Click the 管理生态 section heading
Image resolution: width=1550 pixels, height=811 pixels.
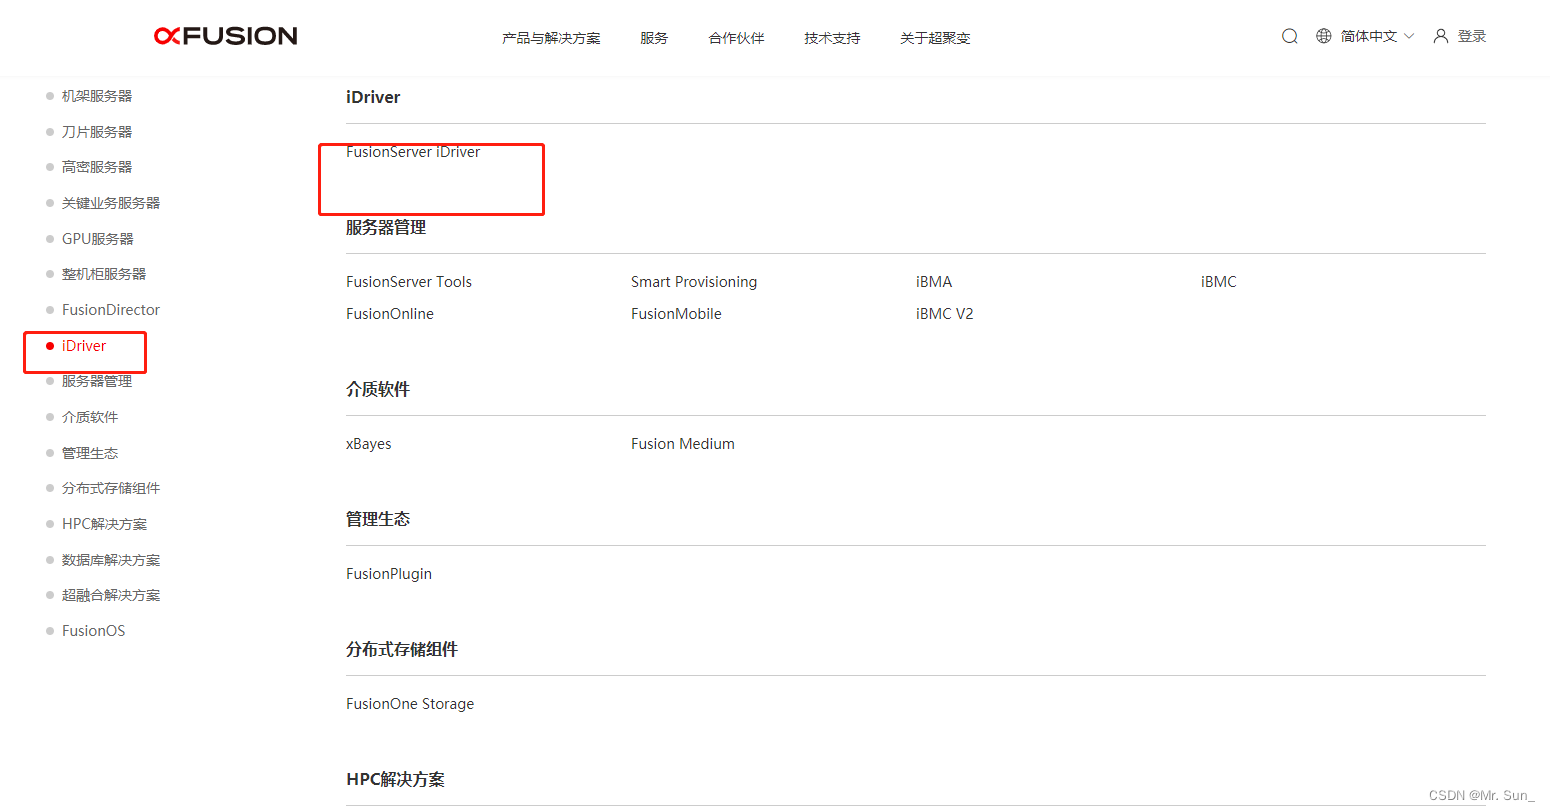click(x=378, y=519)
